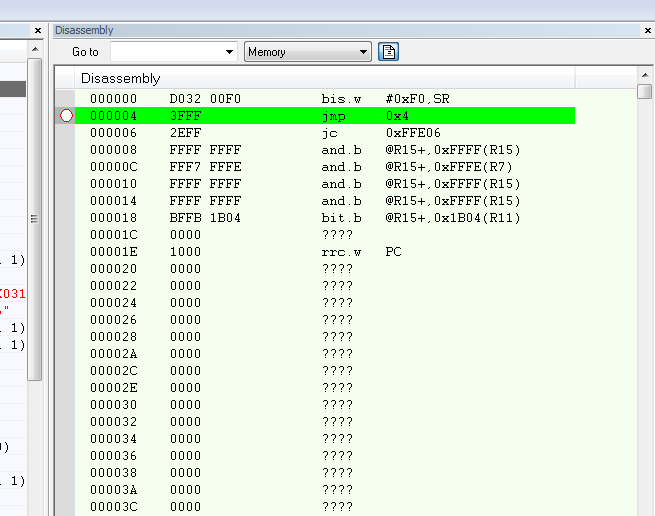Select row at address 000026
Viewport: 655px width, 516px height.
[325, 320]
